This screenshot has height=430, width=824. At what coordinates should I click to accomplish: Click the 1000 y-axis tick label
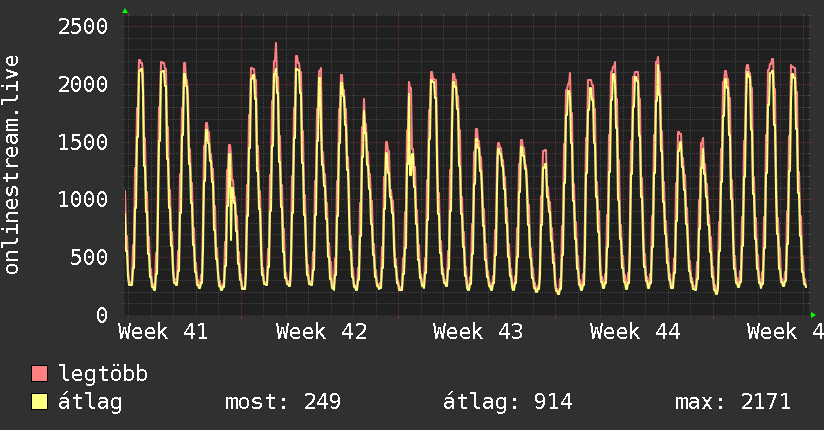tap(83, 199)
